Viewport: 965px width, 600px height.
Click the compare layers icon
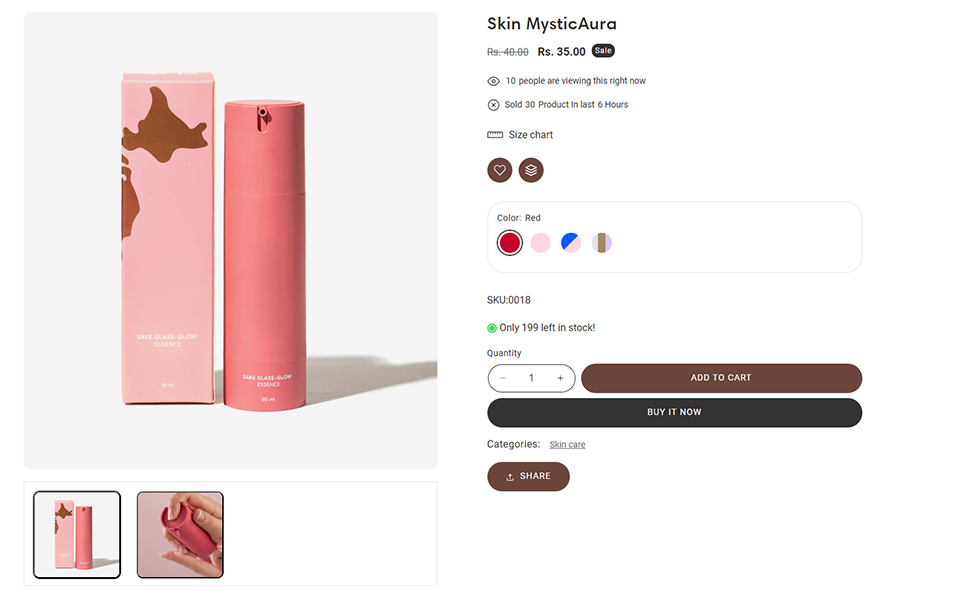click(x=531, y=170)
